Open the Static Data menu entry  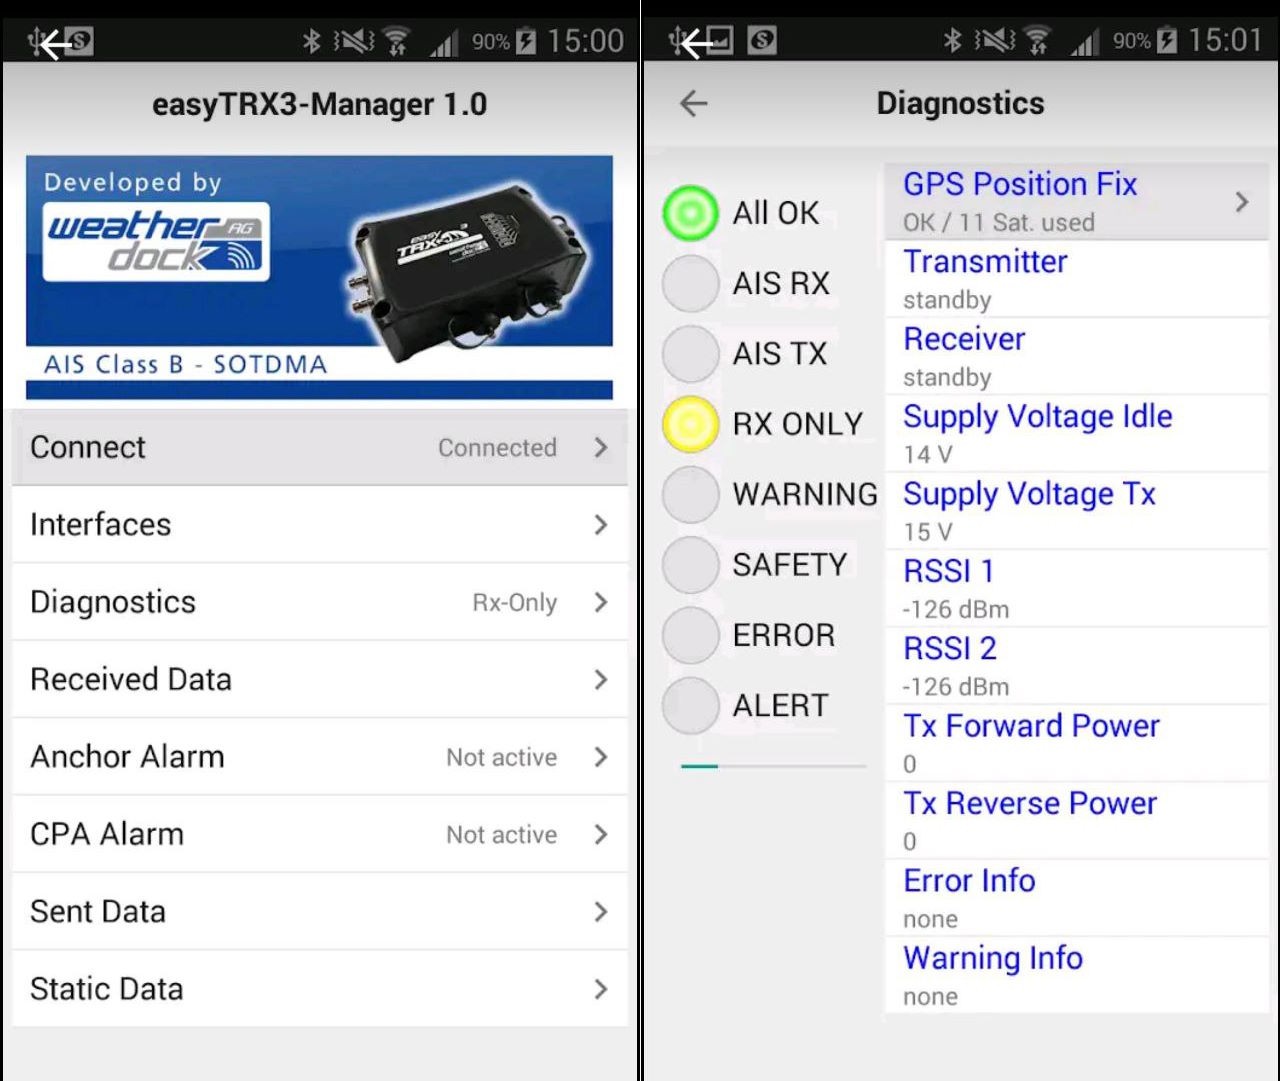pos(320,989)
